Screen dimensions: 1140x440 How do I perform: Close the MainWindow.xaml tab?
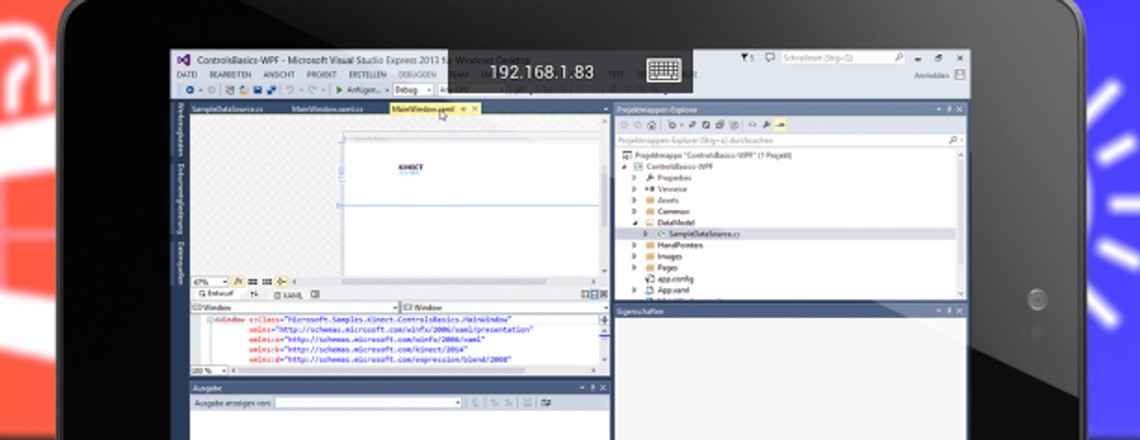tap(475, 109)
